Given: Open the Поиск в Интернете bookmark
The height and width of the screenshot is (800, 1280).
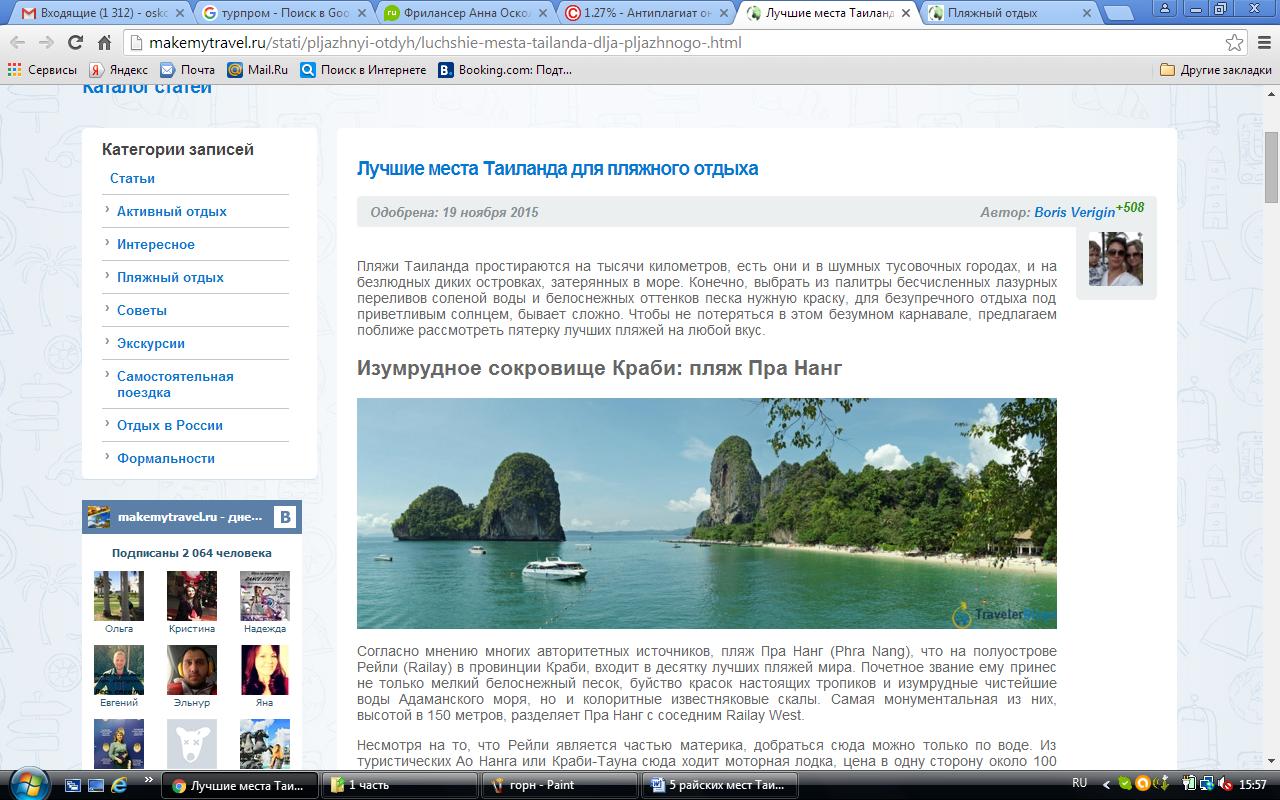Looking at the screenshot, I should tap(363, 70).
